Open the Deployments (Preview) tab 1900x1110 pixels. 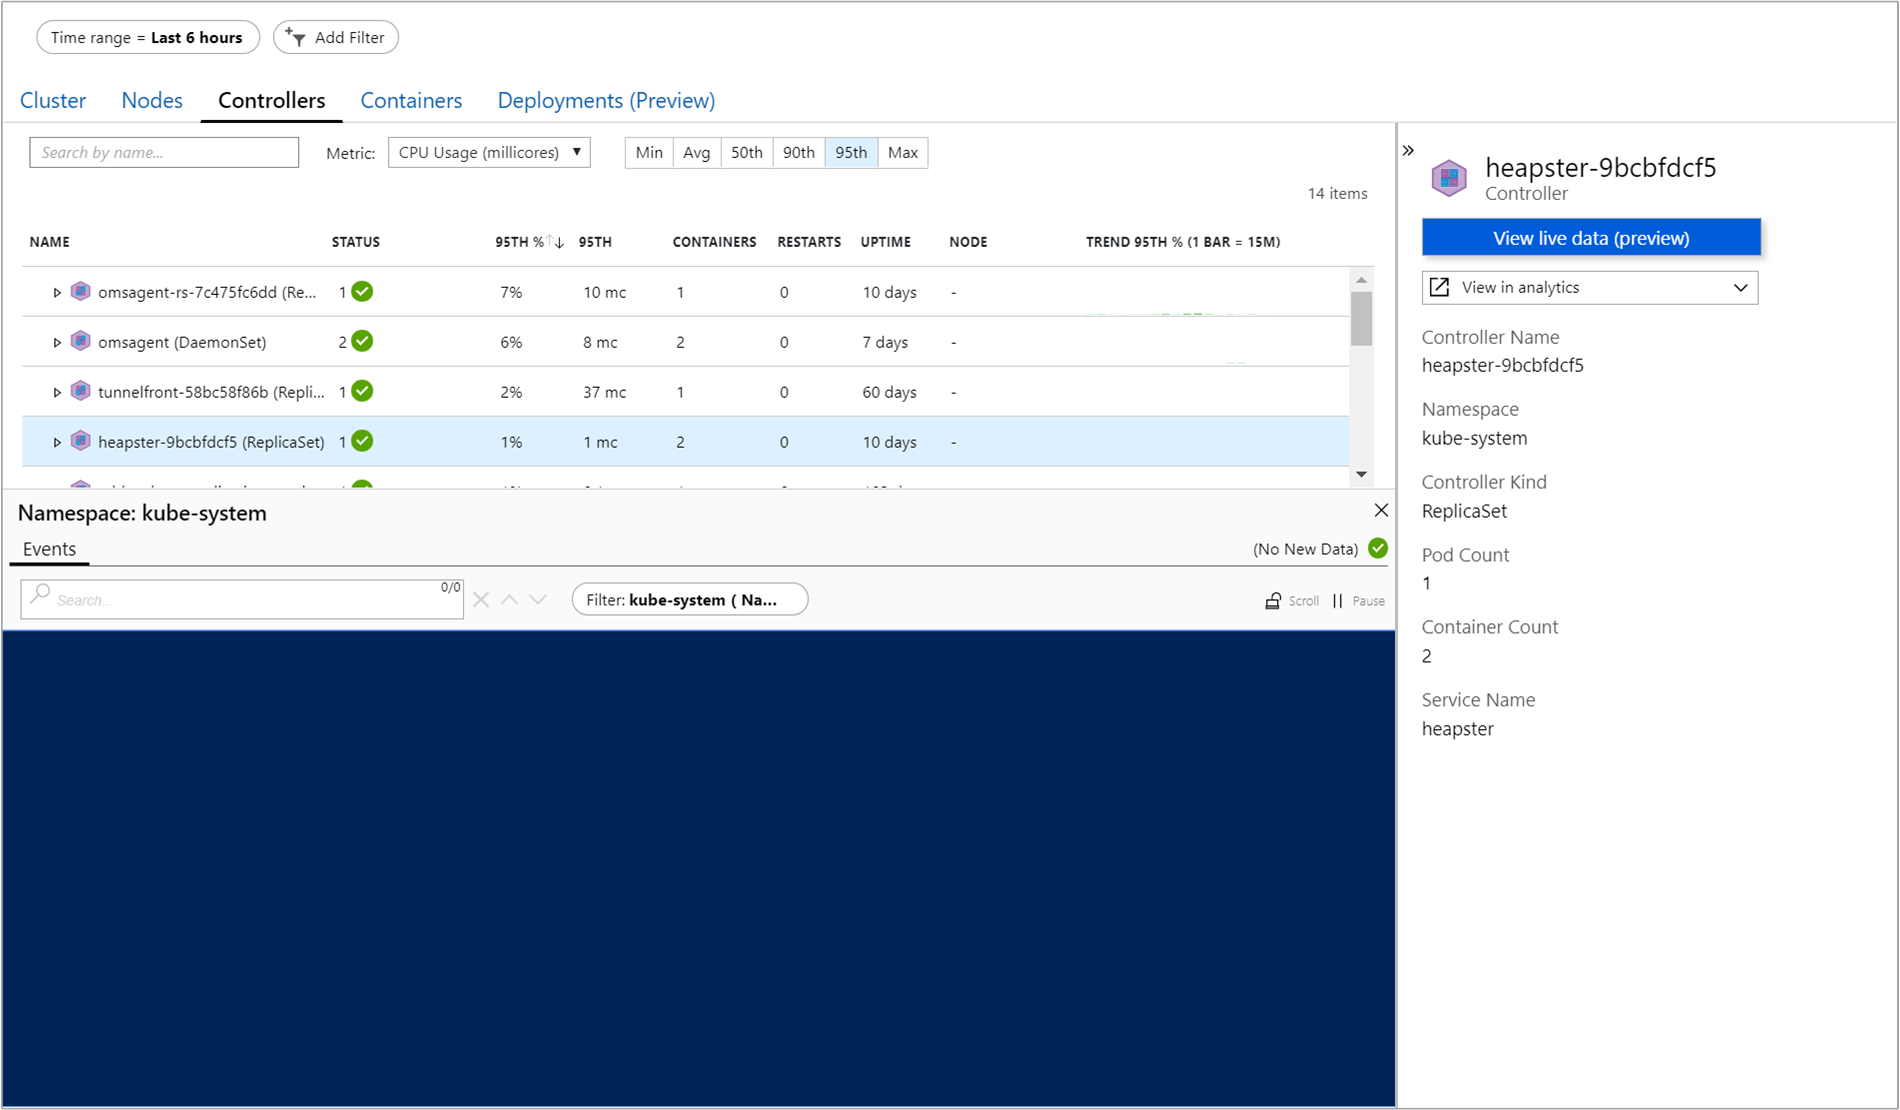pyautogui.click(x=606, y=101)
